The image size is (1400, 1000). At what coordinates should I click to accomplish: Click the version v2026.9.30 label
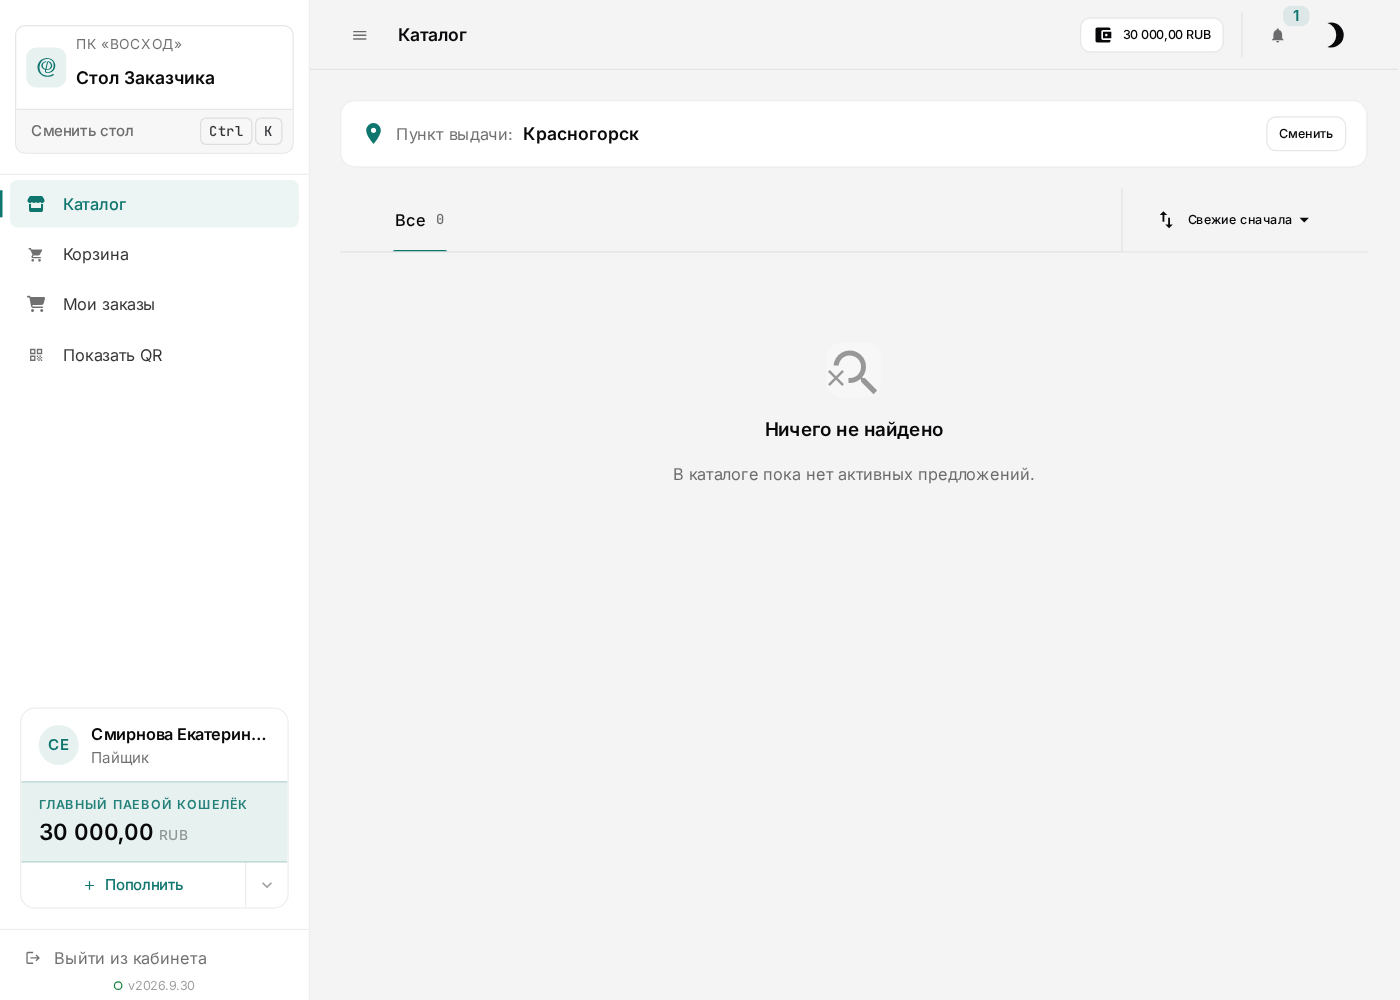click(161, 986)
